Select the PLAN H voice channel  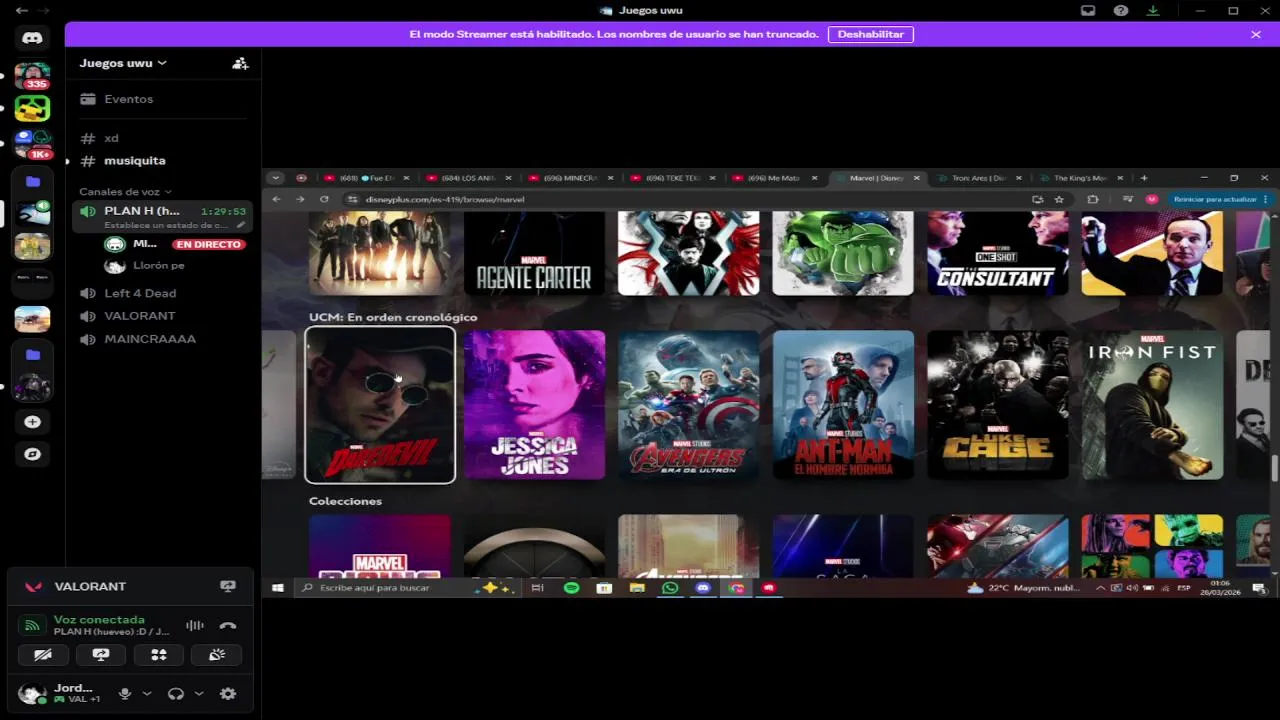(160, 216)
